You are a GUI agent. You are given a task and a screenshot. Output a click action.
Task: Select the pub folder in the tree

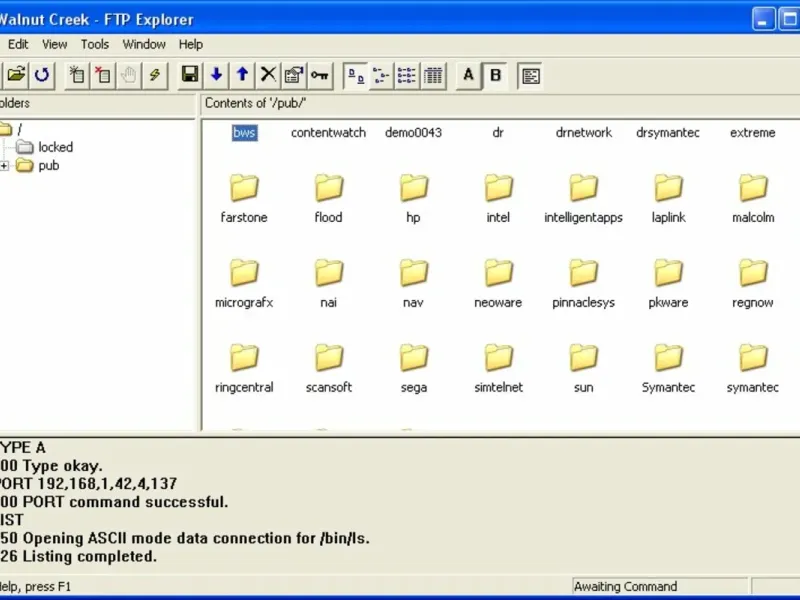pos(49,166)
